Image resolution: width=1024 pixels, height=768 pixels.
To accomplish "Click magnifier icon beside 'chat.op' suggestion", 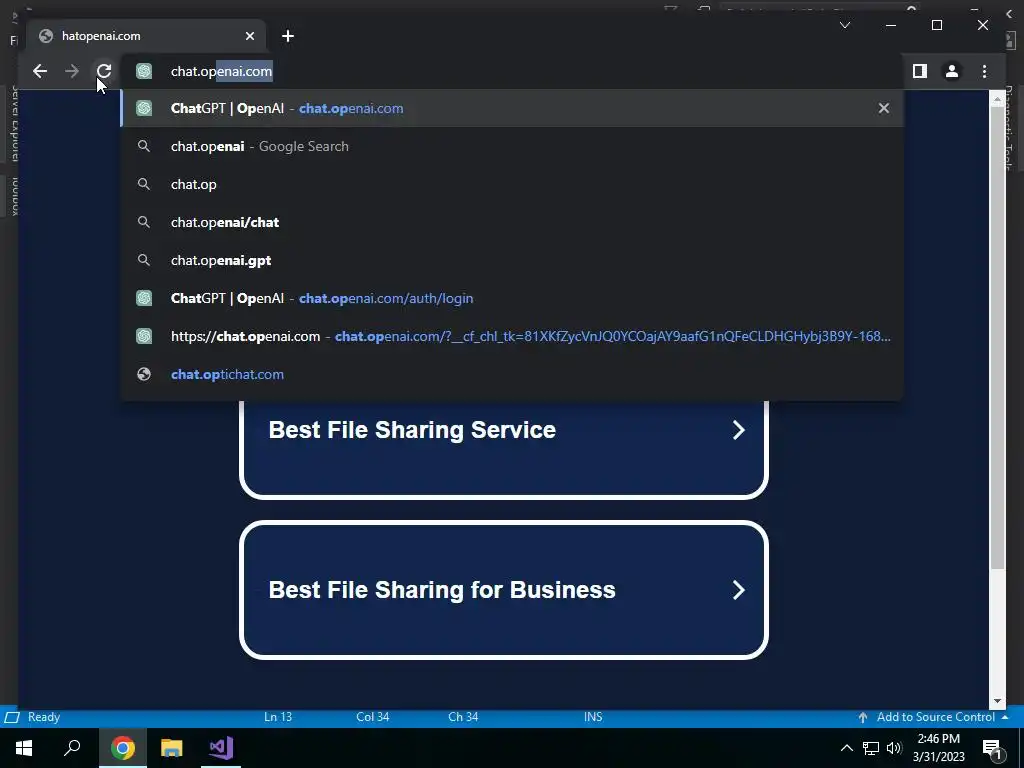I will click(x=144, y=184).
